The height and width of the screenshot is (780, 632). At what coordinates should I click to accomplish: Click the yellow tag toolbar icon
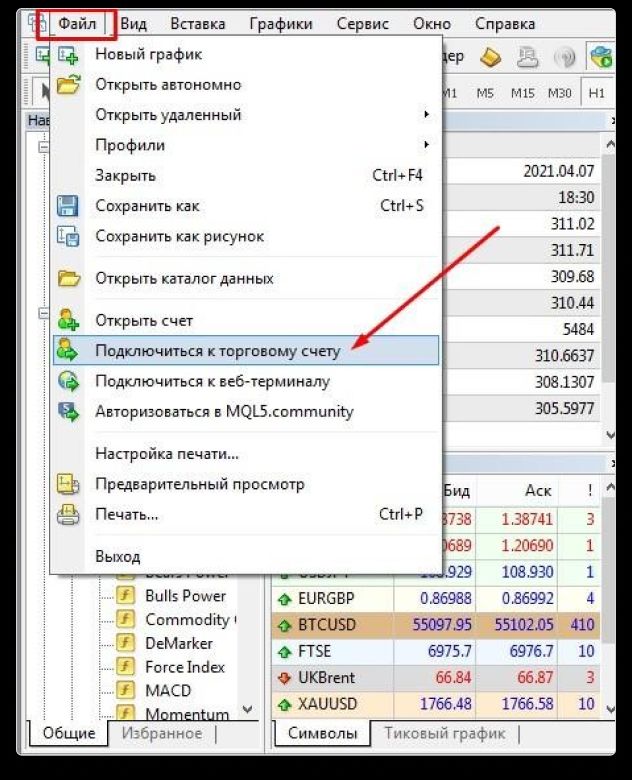[491, 58]
